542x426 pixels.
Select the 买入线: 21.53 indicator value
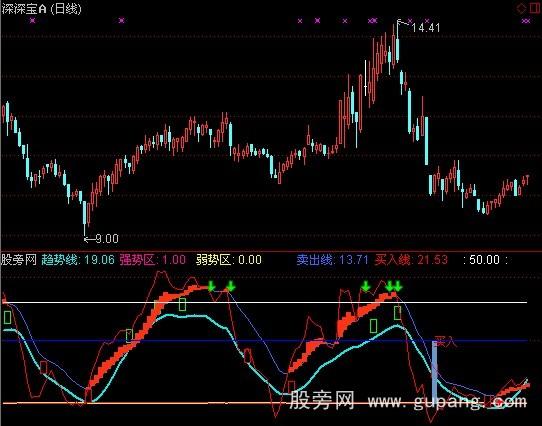411,260
